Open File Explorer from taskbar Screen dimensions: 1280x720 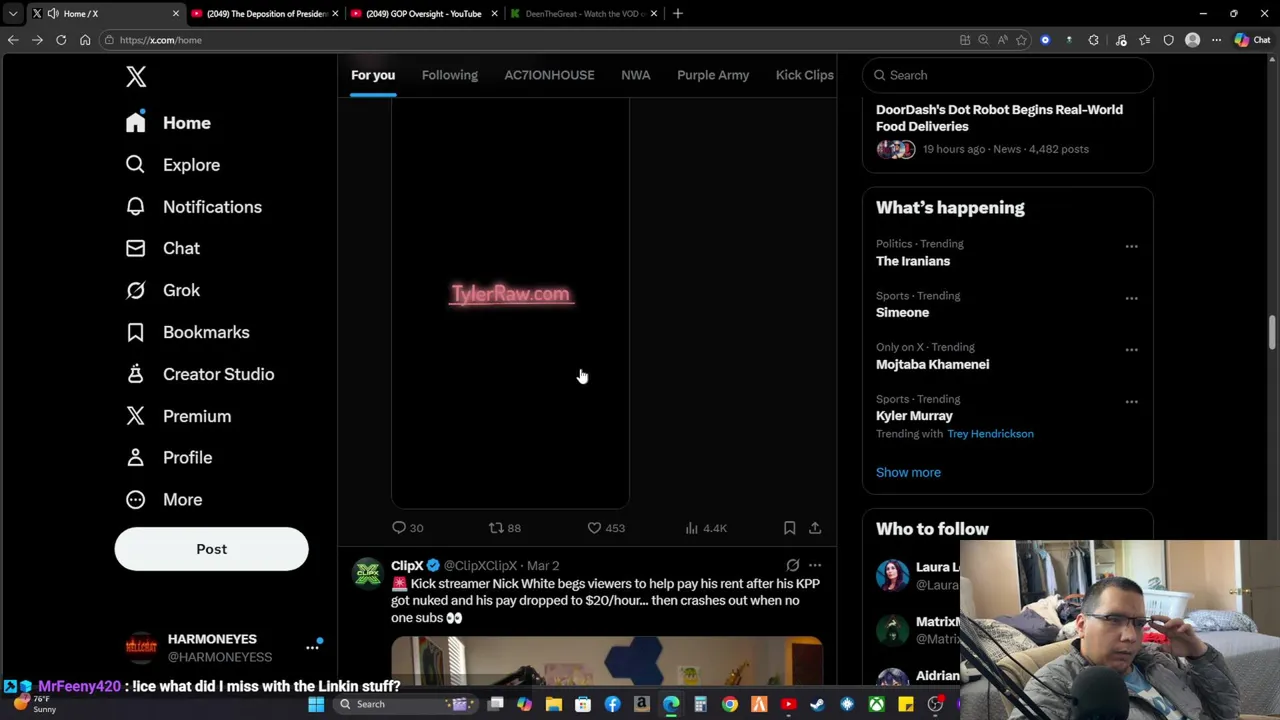point(553,704)
